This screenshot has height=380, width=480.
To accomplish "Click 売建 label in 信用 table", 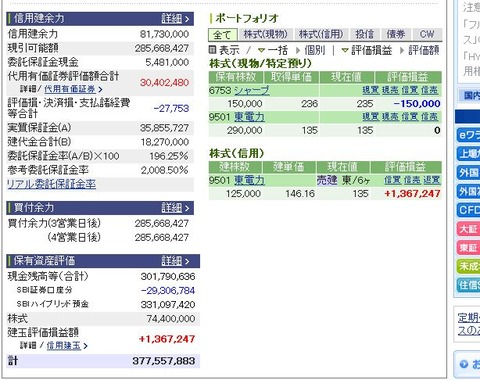I will [327, 180].
